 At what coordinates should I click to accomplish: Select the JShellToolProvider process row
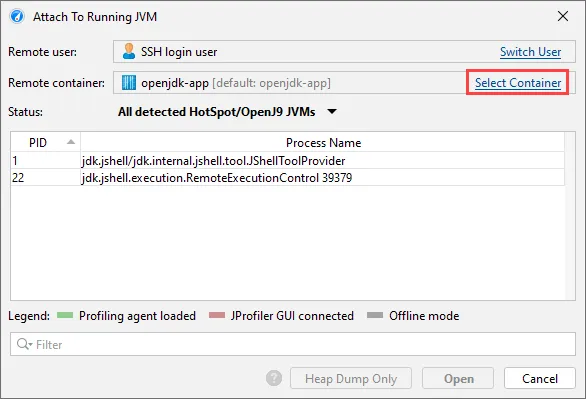pos(288,161)
